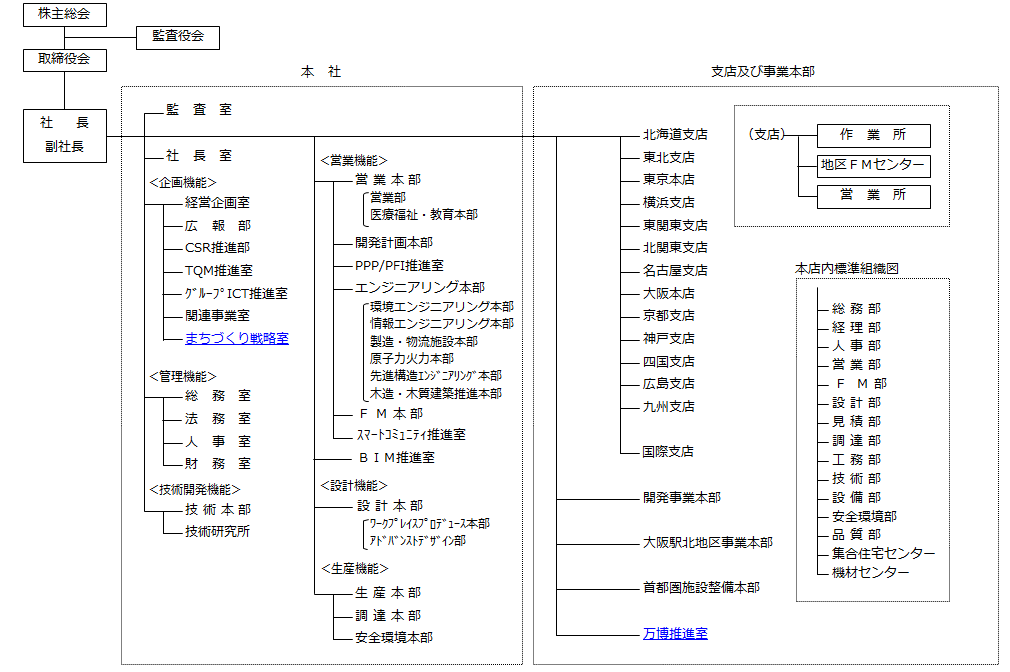Screen dimensions: 1010x672
Task: Open the 万博推進室 link
Action: pyautogui.click(x=675, y=633)
